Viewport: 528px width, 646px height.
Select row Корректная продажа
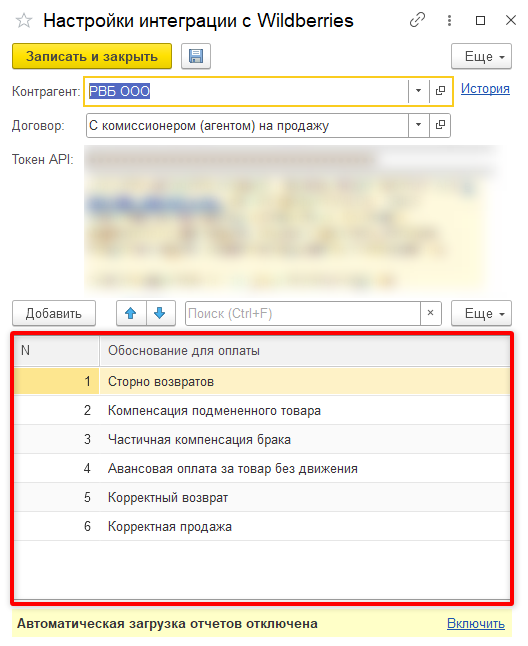click(x=262, y=527)
